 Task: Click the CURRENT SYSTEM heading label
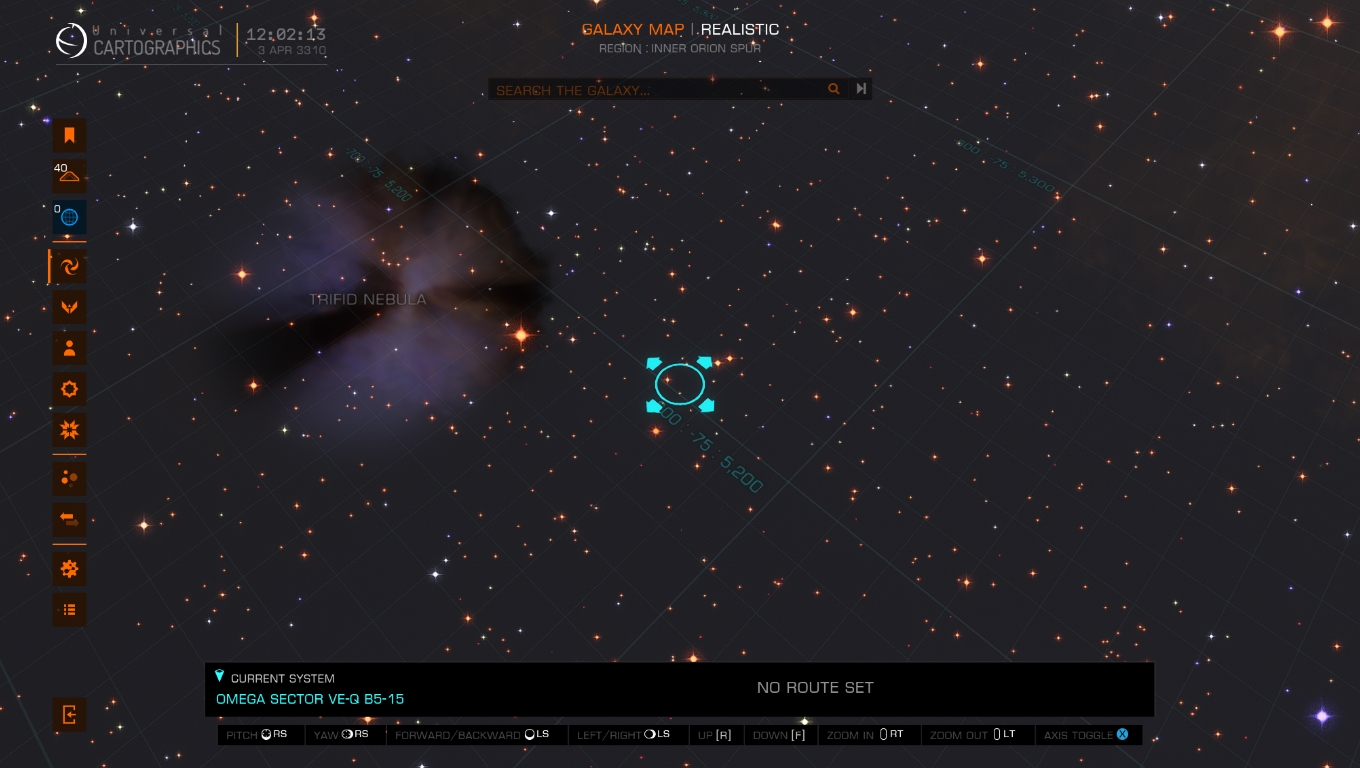(x=283, y=678)
